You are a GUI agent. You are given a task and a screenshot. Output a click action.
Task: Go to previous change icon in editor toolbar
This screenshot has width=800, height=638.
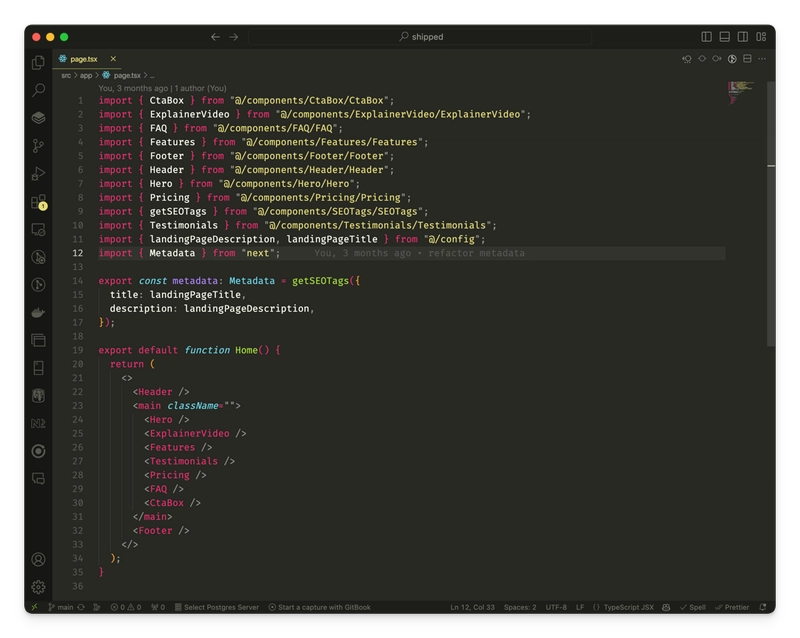click(687, 59)
